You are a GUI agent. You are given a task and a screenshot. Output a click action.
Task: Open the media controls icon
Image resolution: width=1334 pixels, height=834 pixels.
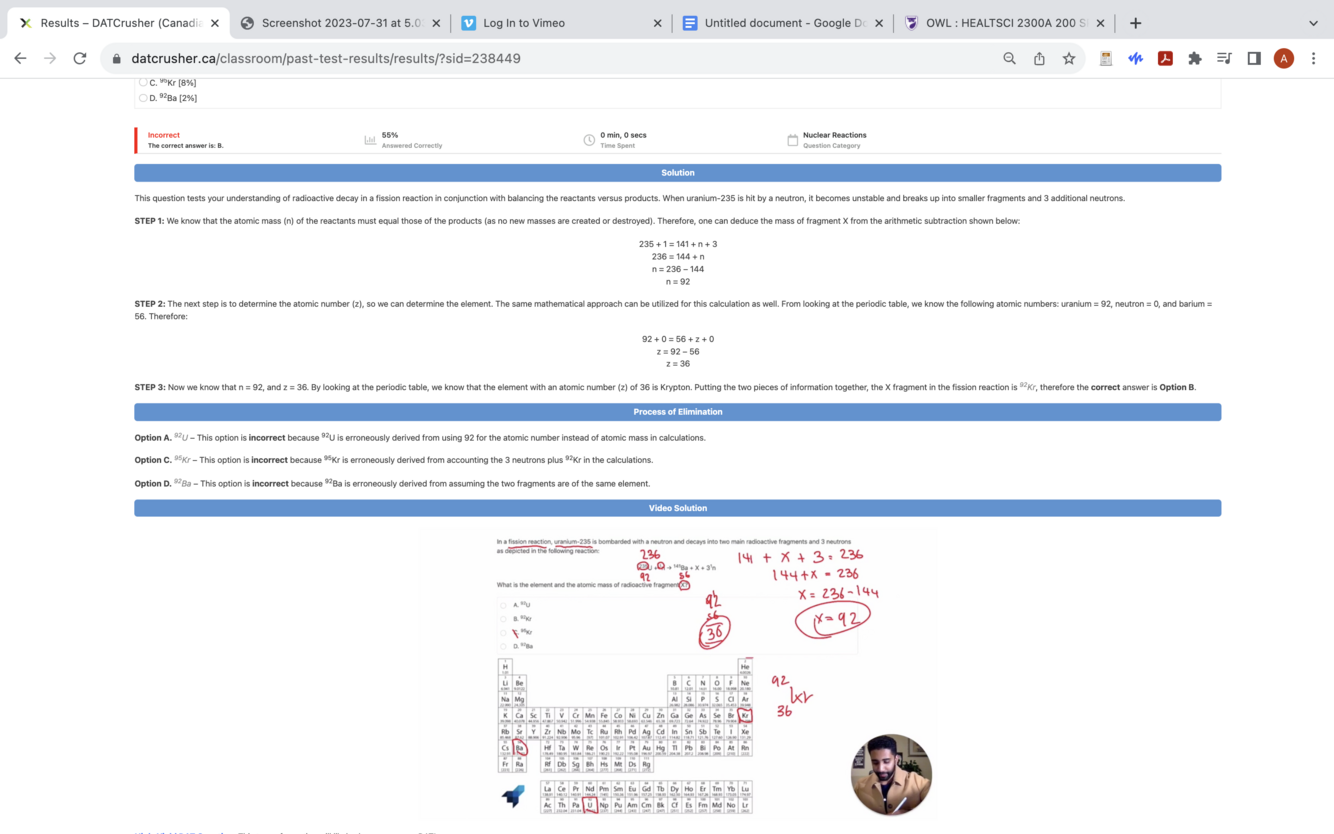[1224, 59]
